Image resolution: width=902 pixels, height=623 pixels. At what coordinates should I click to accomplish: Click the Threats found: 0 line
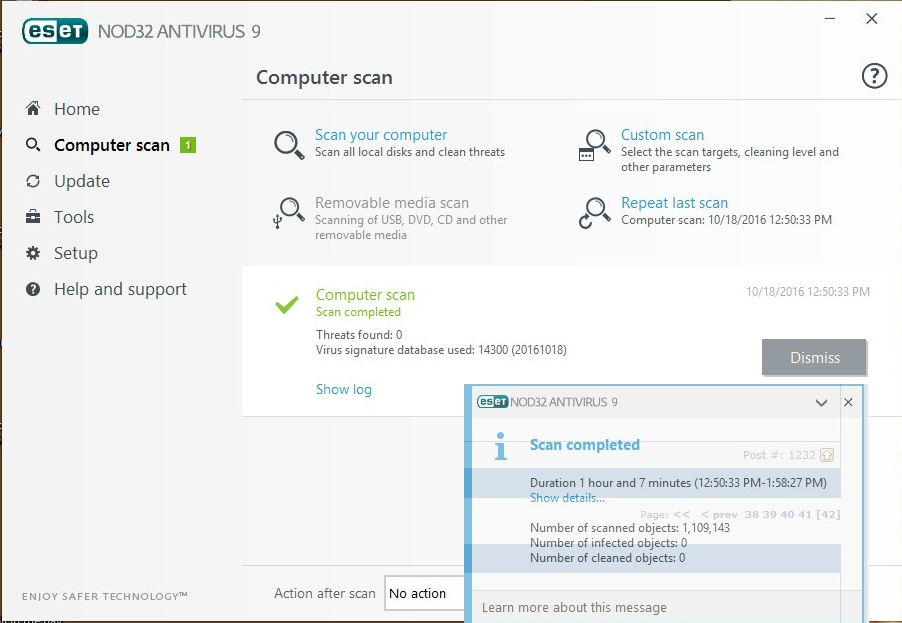coord(359,335)
